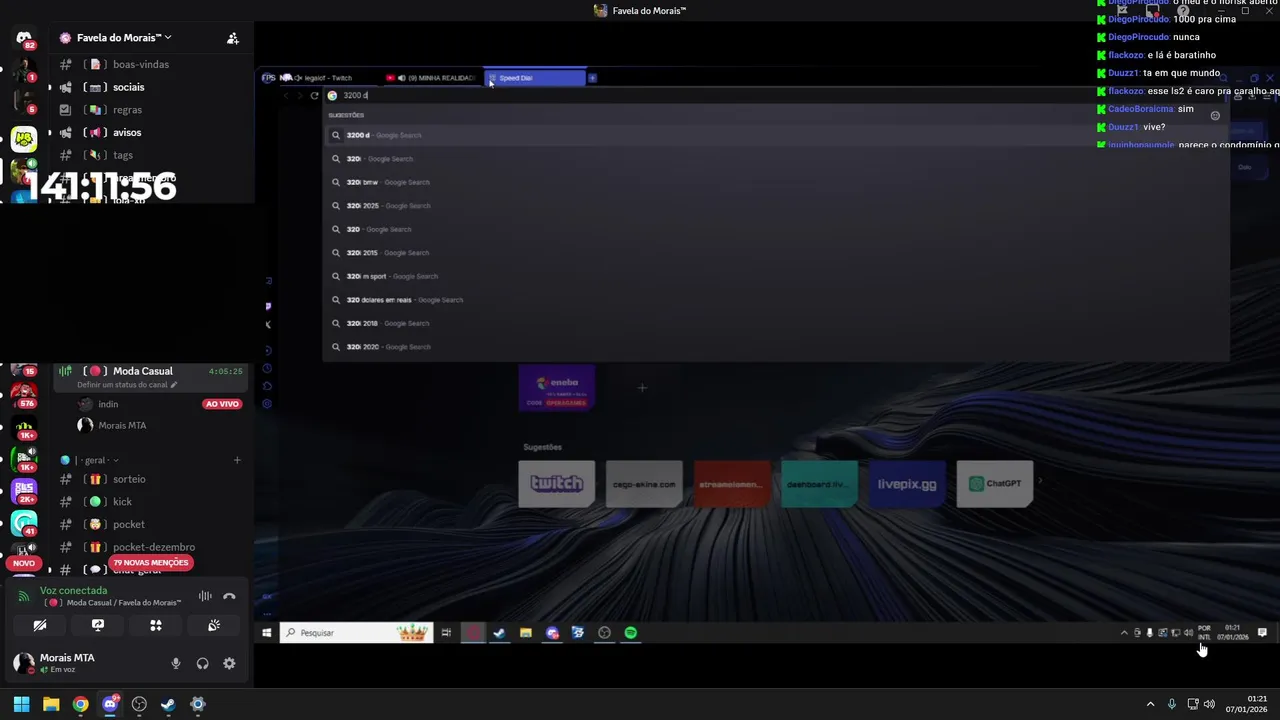The width and height of the screenshot is (1280, 720).
Task: Open Discord direct messages home icon
Action: [x=24, y=39]
